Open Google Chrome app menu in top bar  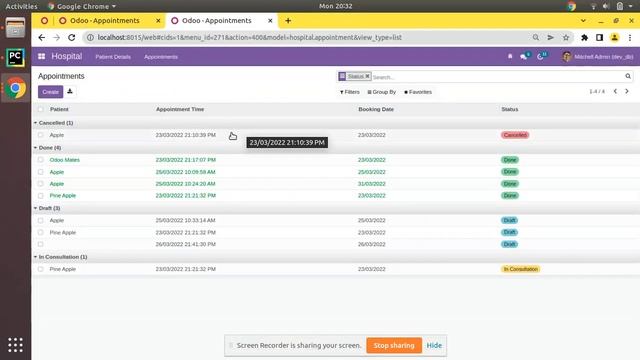coord(82,6)
